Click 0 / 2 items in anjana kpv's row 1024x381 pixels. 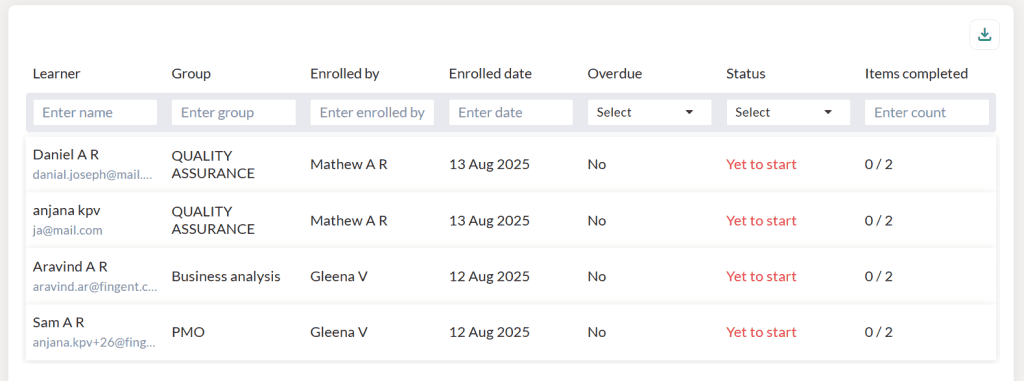point(878,221)
